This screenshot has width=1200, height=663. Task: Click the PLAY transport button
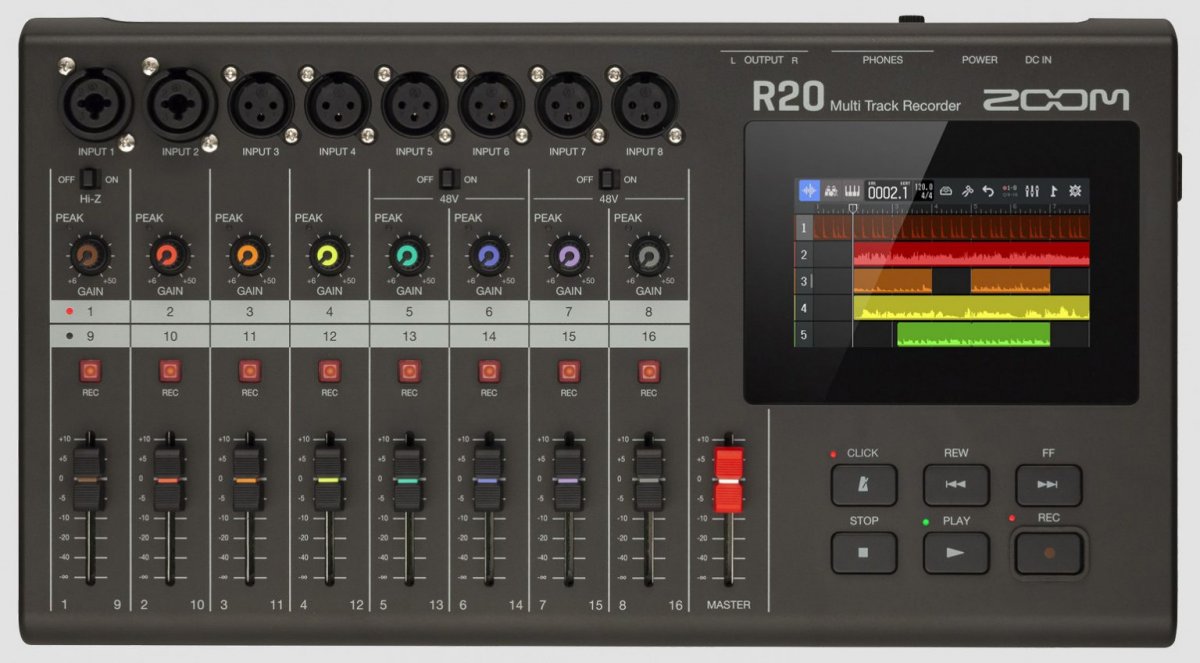tap(956, 552)
